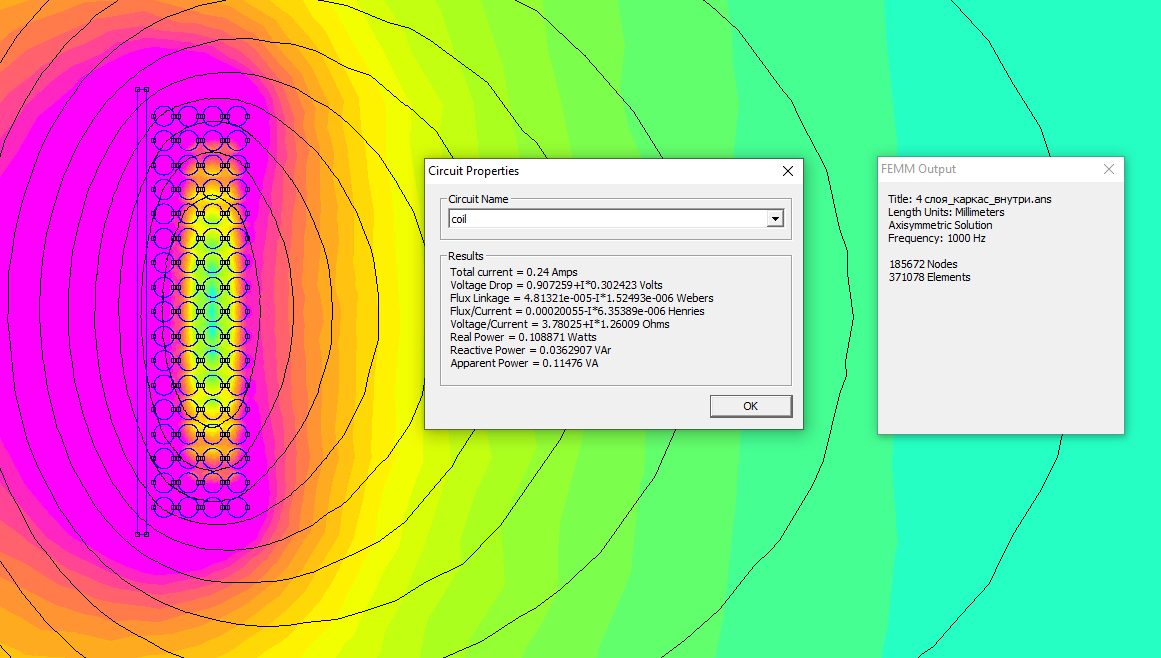Click Axisymmetric Solution text in FEMM Output
Viewport: 1161px width, 658px height.
pyautogui.click(x=940, y=225)
